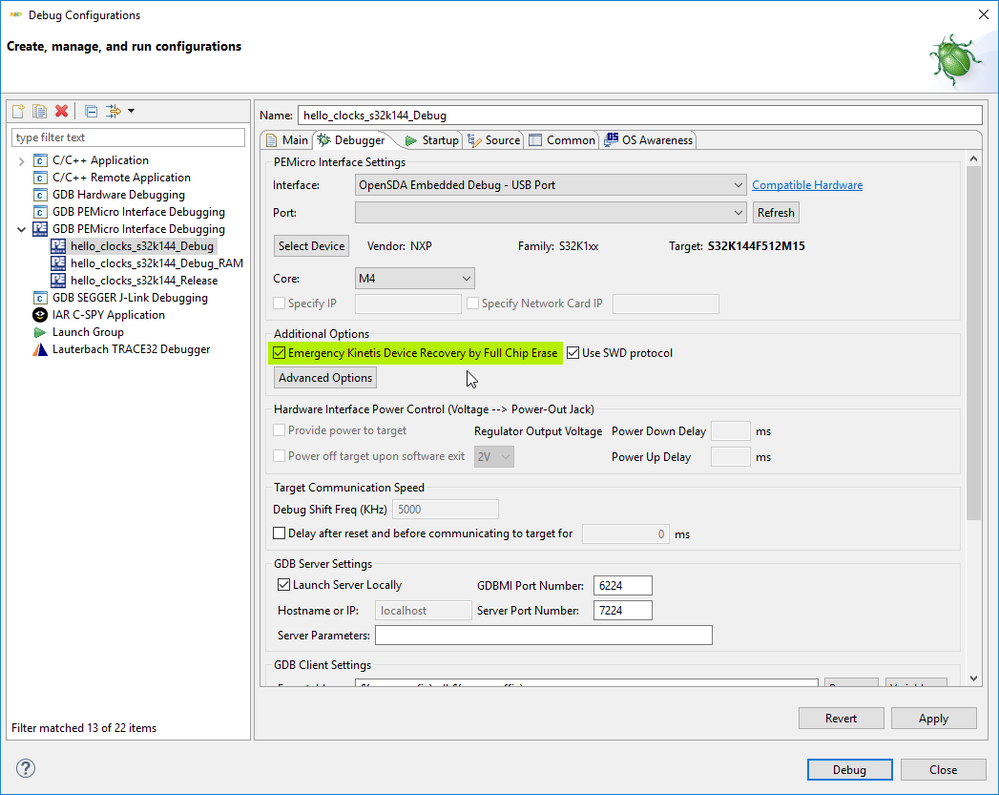
Task: Toggle Power off target upon software exit
Action: [x=279, y=456]
